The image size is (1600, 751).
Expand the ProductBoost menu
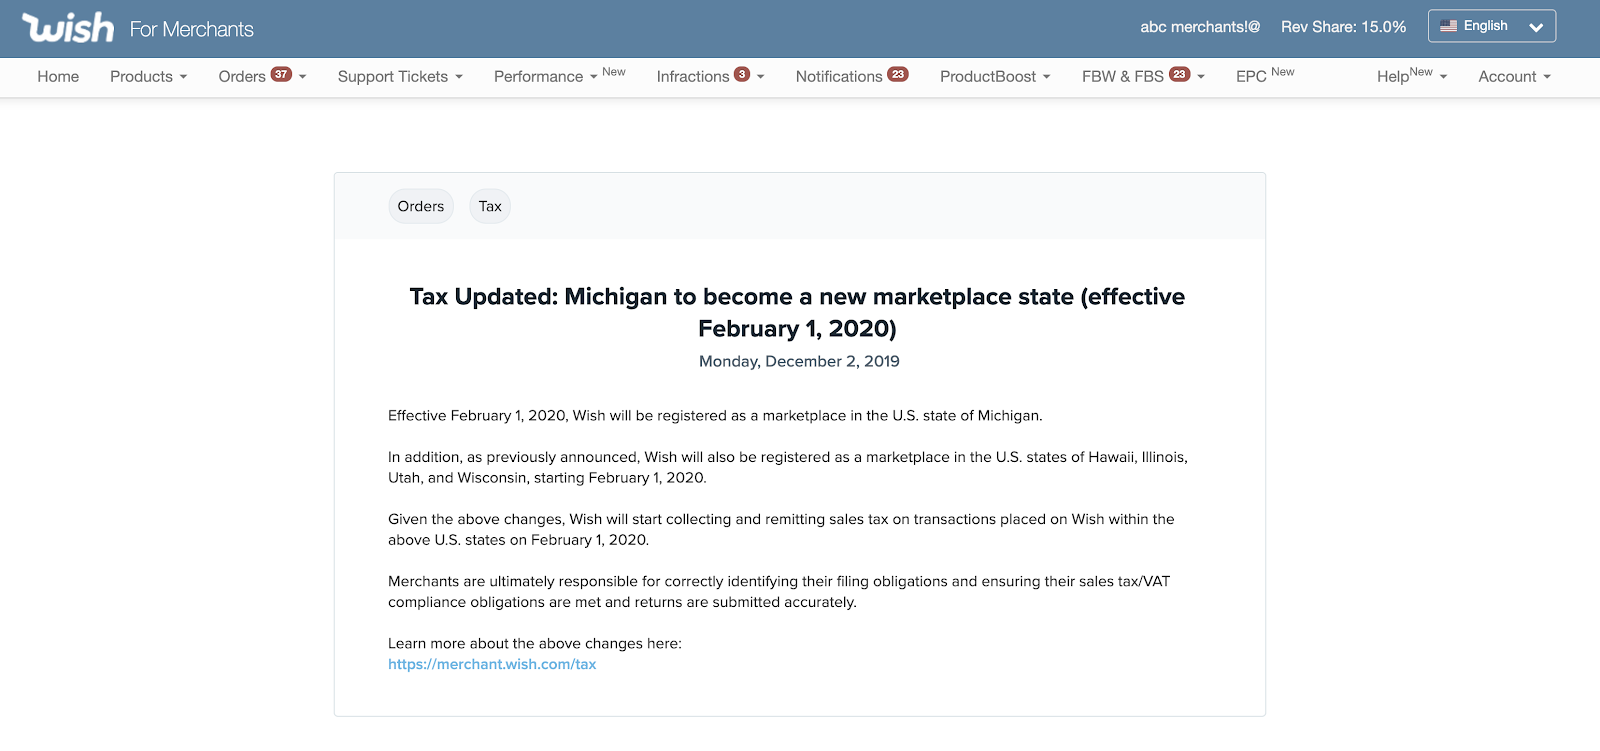(995, 77)
